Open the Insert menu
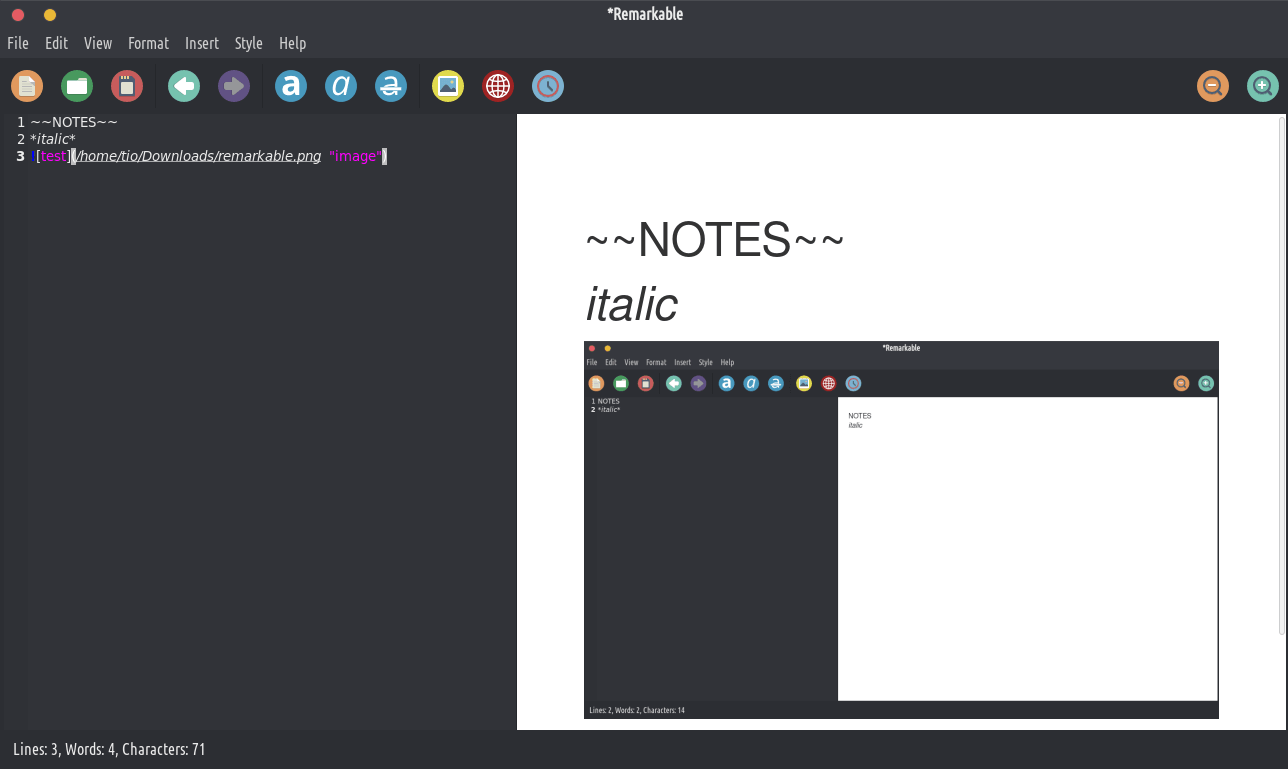The image size is (1288, 769). [x=202, y=43]
